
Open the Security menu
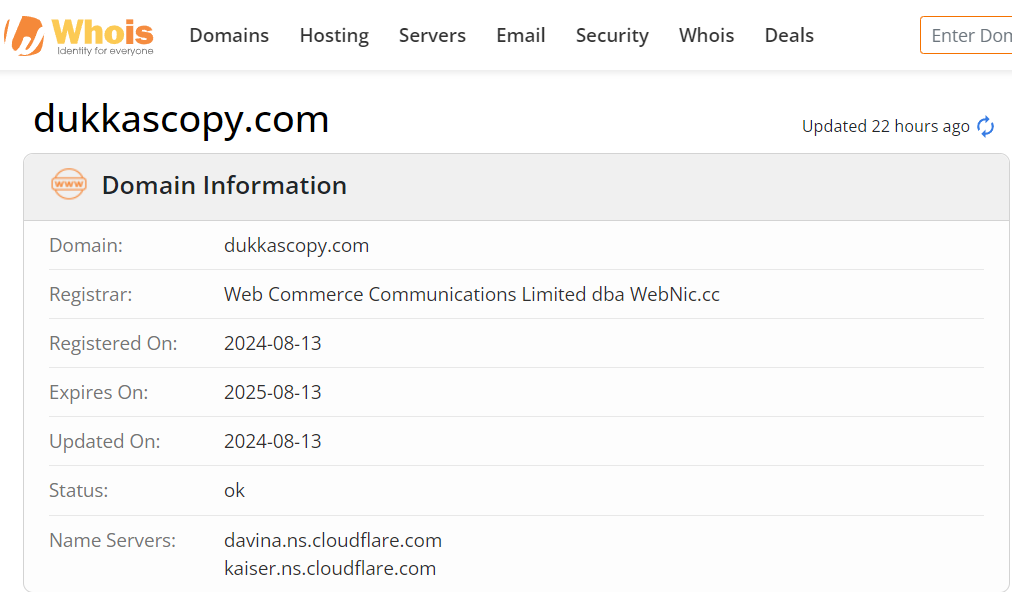[x=612, y=36]
